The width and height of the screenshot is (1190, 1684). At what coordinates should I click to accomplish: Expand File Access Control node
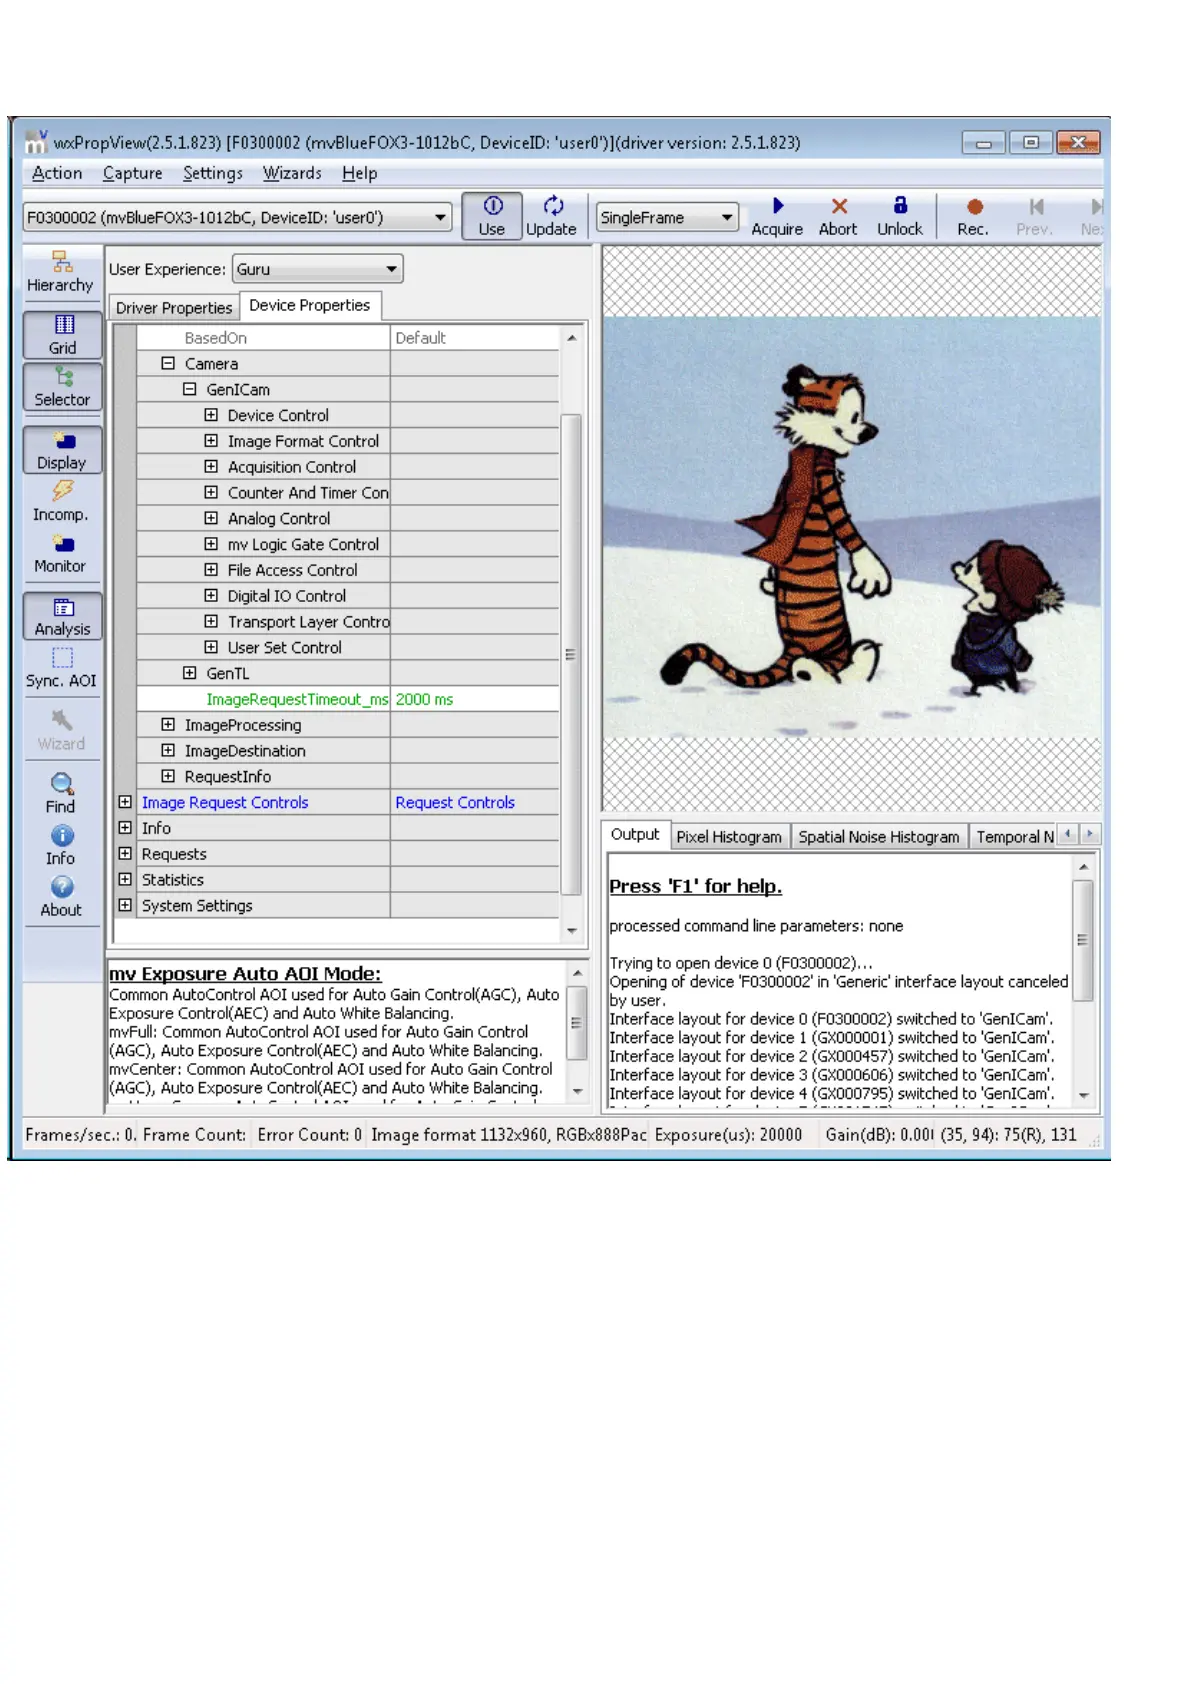211,570
